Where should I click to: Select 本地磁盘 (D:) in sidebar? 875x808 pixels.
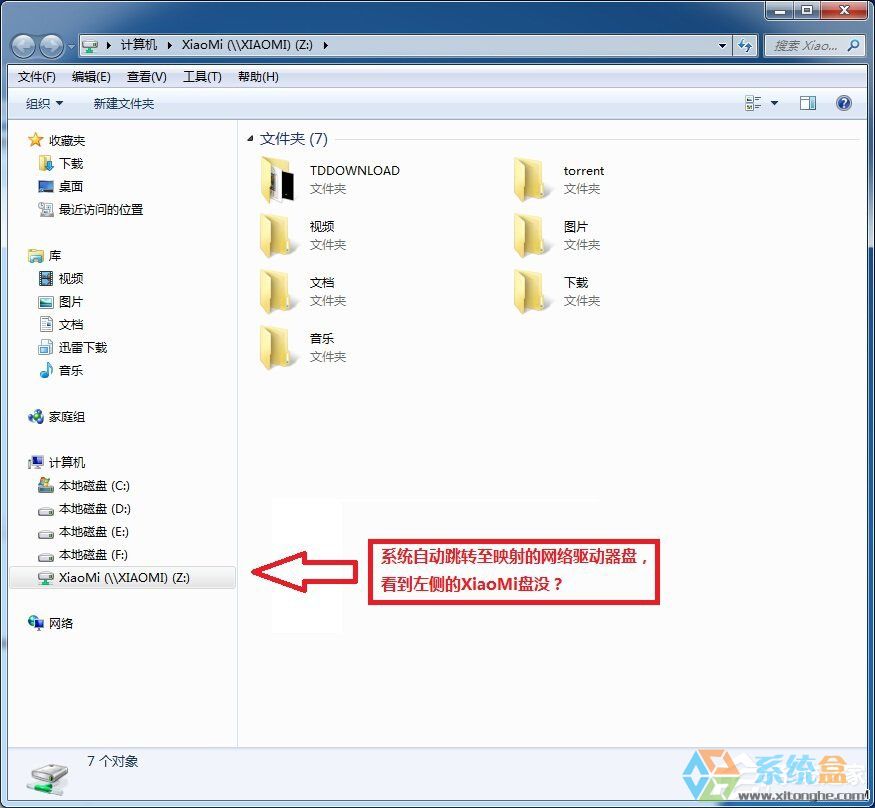(x=84, y=509)
